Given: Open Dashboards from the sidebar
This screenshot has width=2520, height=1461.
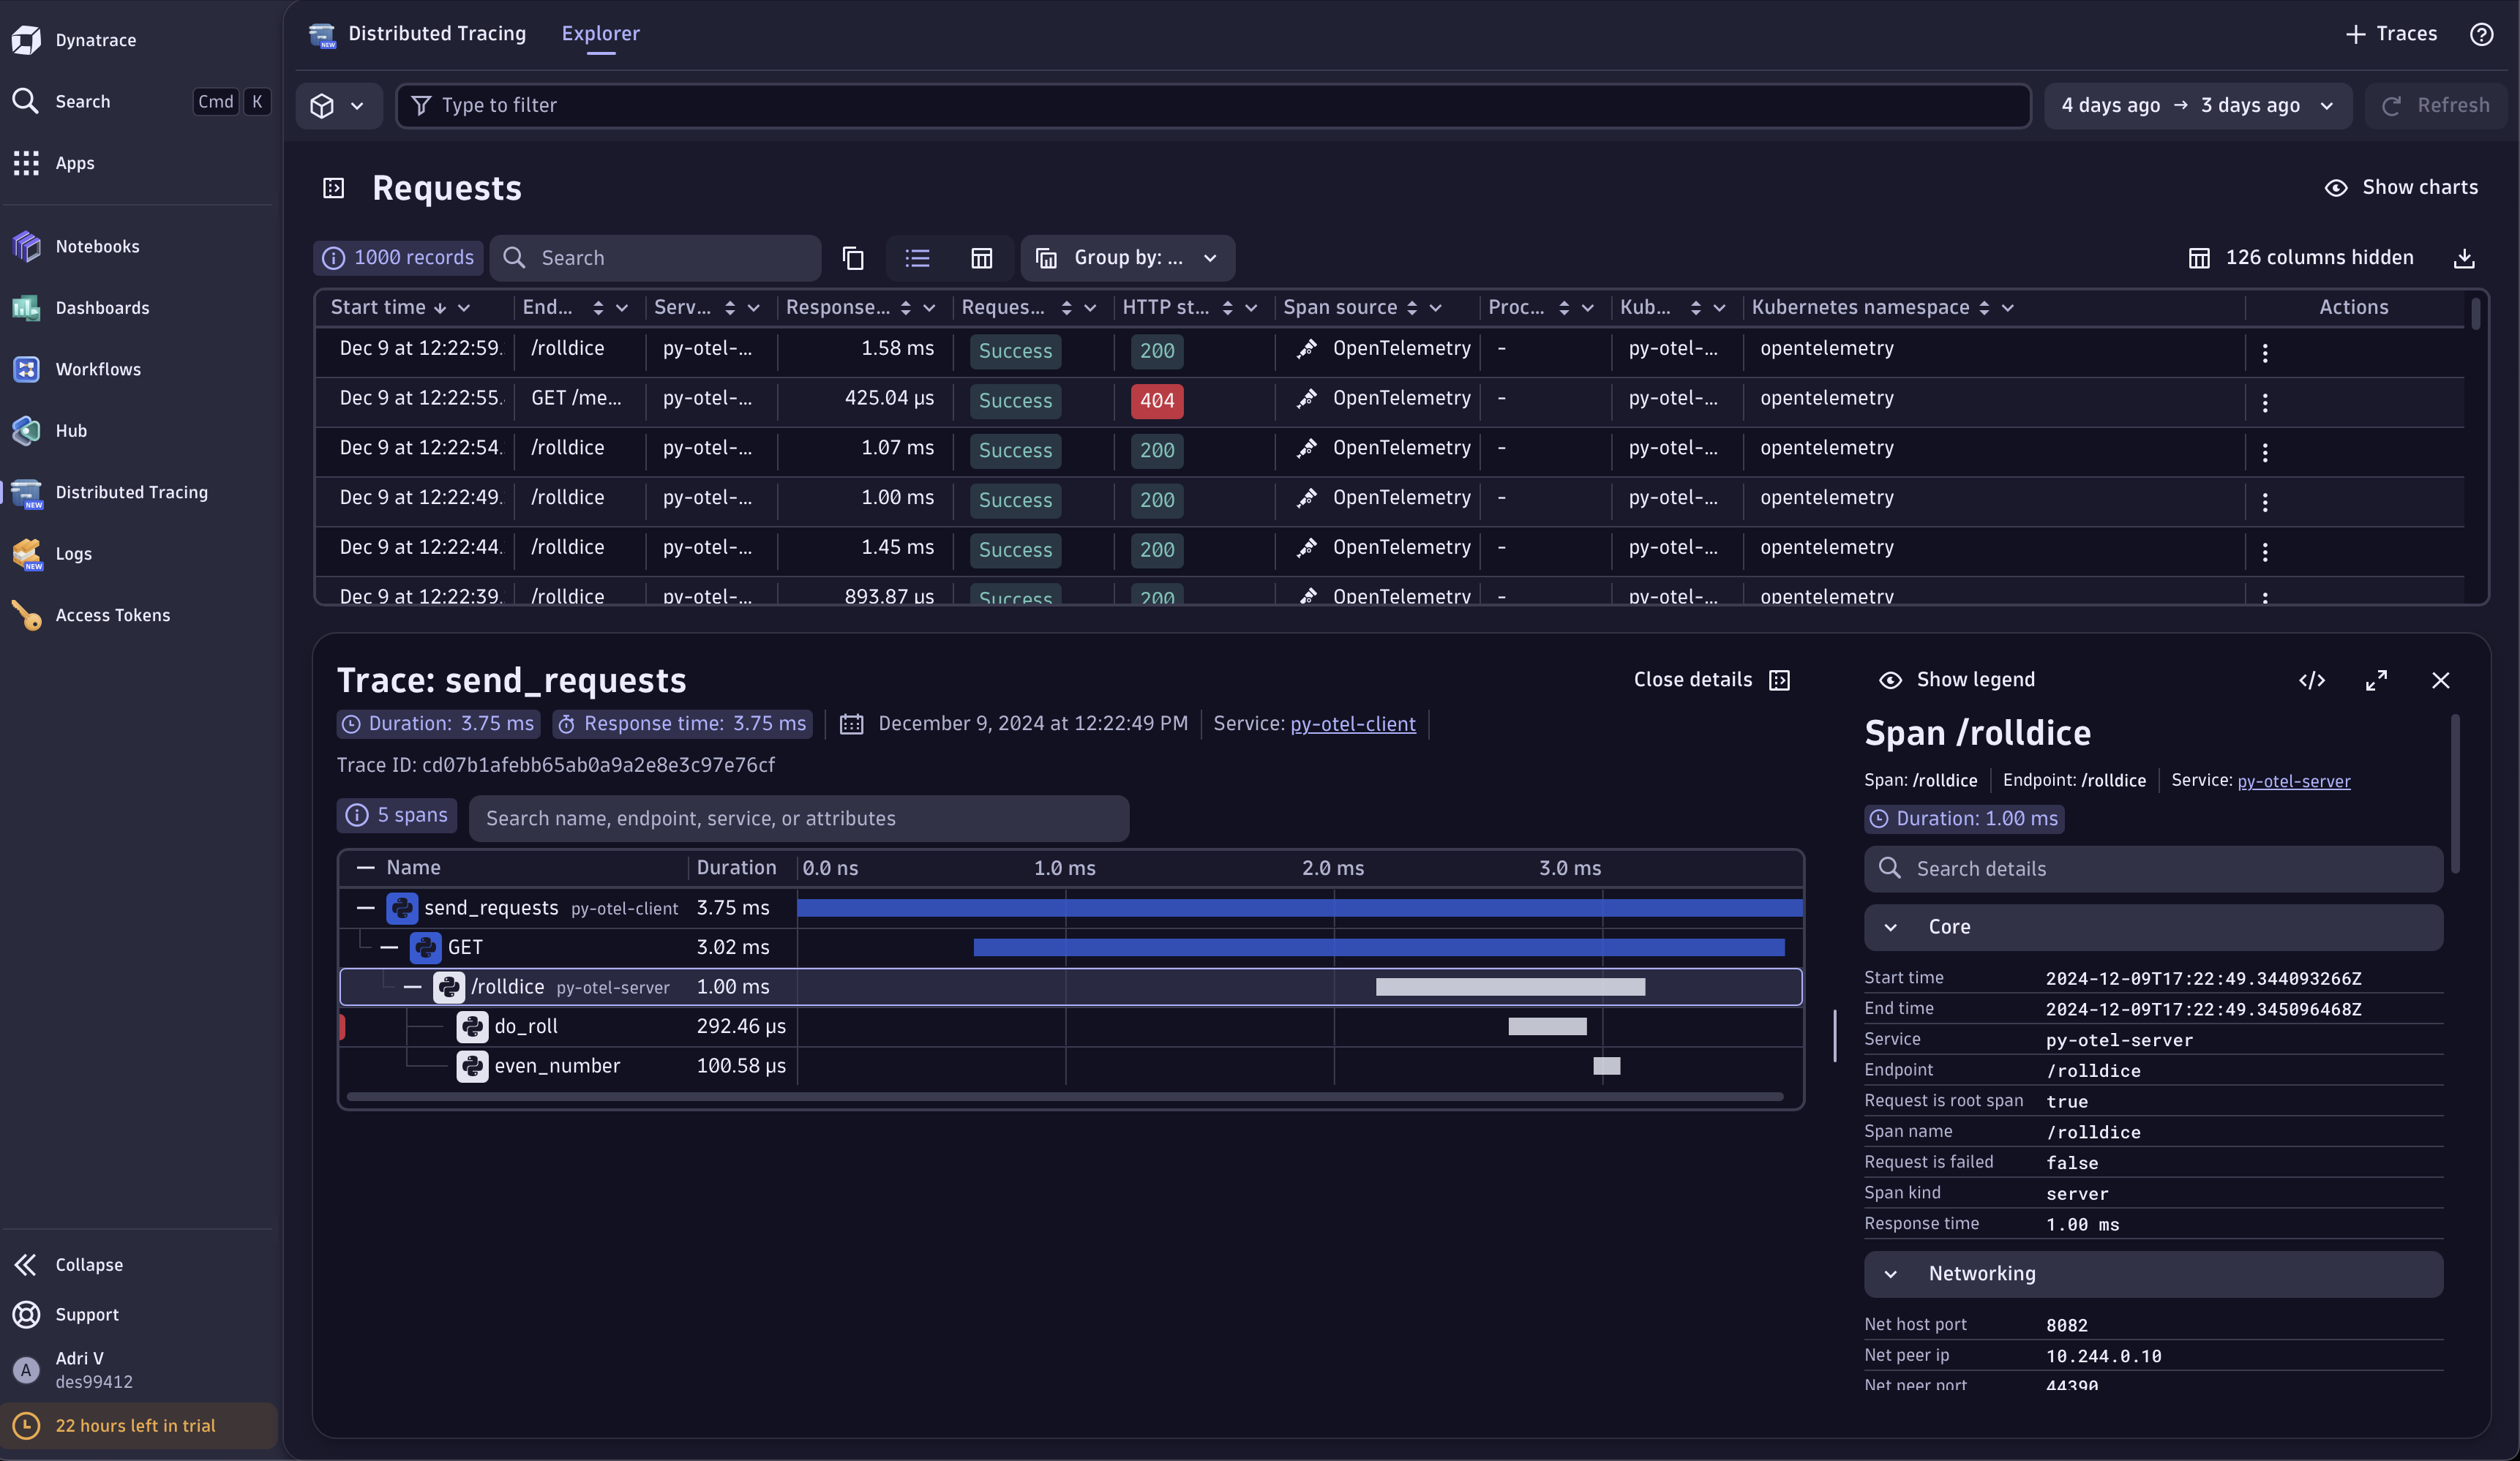Looking at the screenshot, I should (25, 308).
